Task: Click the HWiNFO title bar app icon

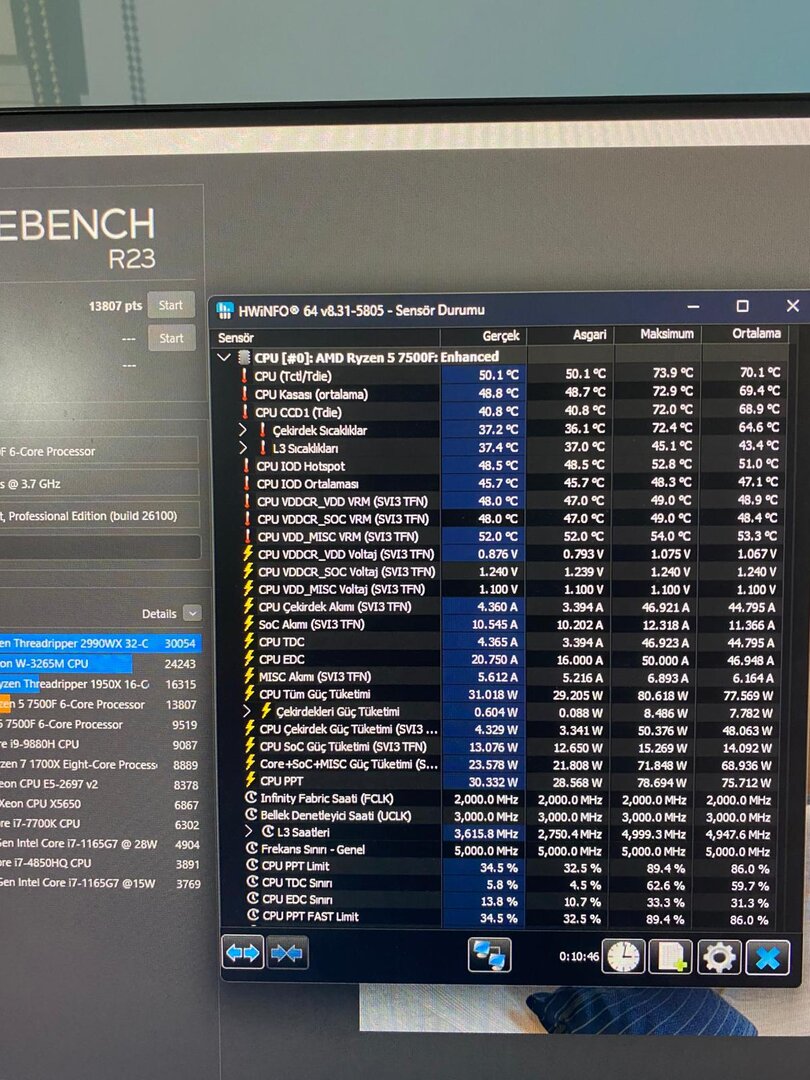Action: pos(225,311)
